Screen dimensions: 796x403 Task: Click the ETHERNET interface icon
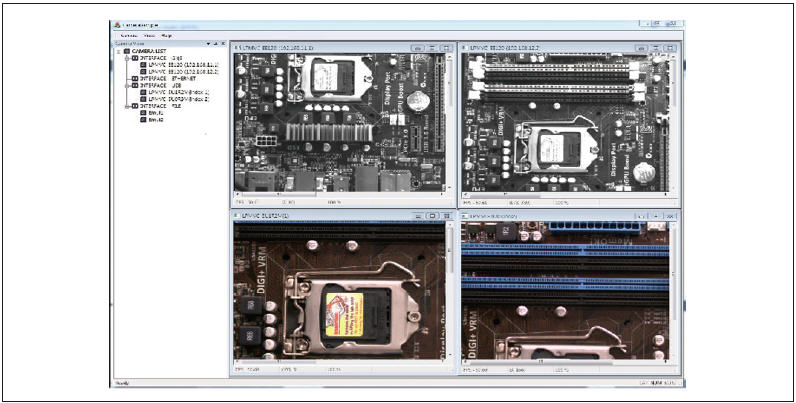point(135,78)
